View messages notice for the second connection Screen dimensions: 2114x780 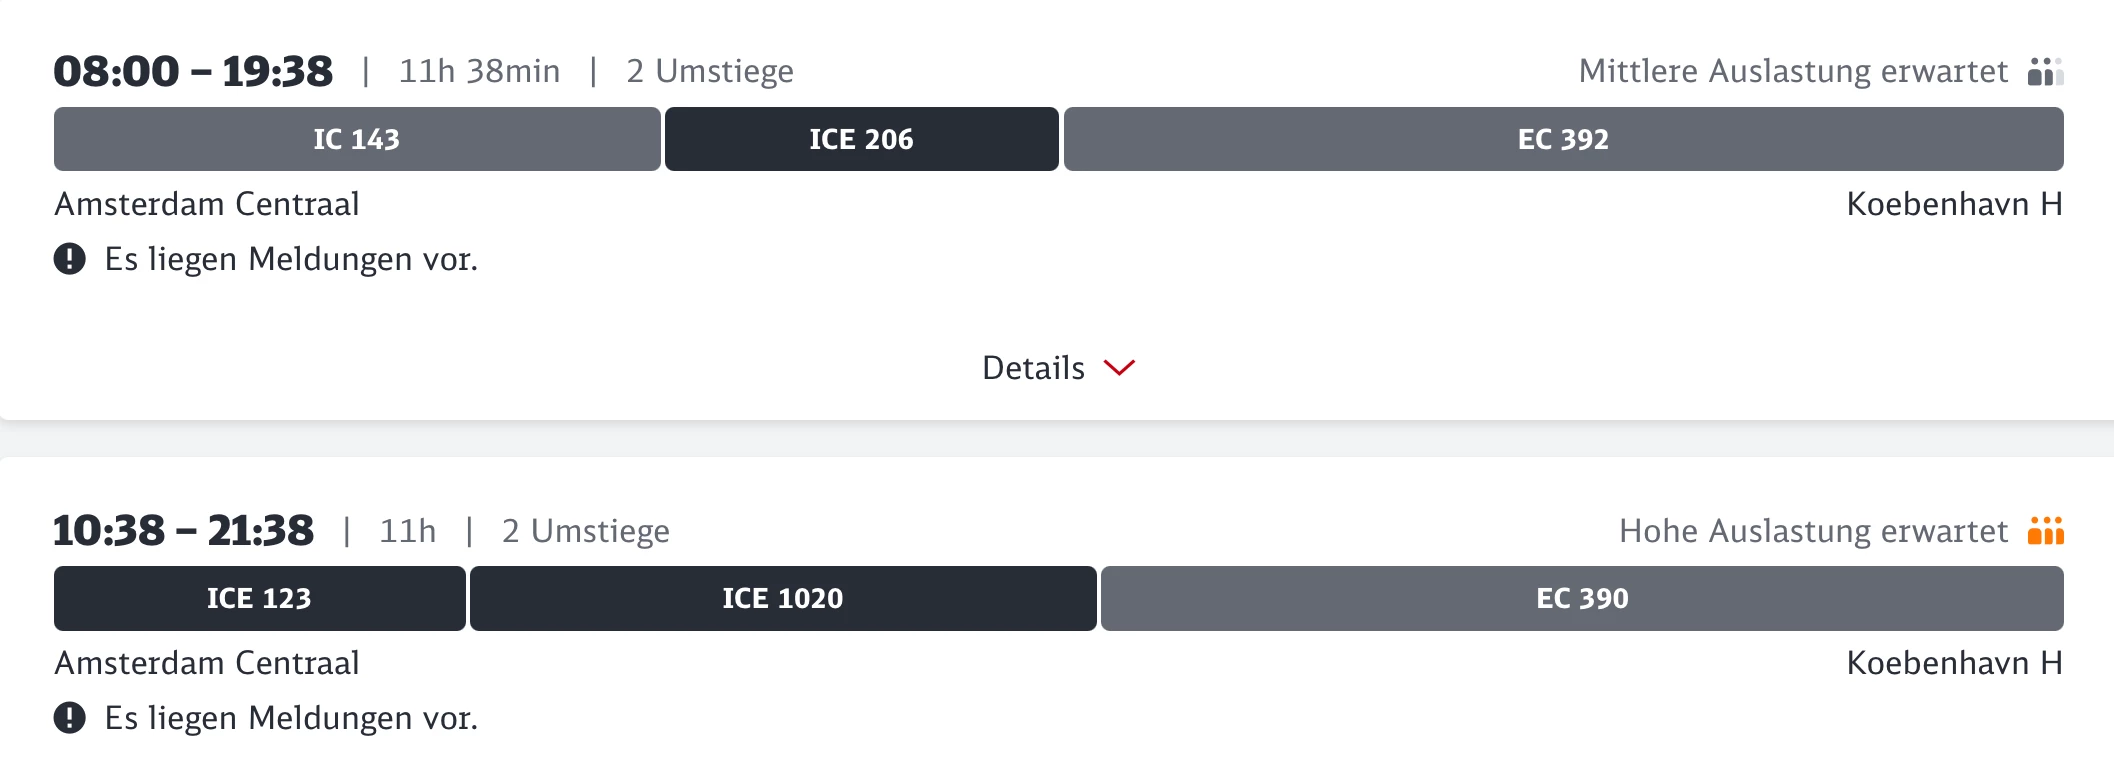291,718
